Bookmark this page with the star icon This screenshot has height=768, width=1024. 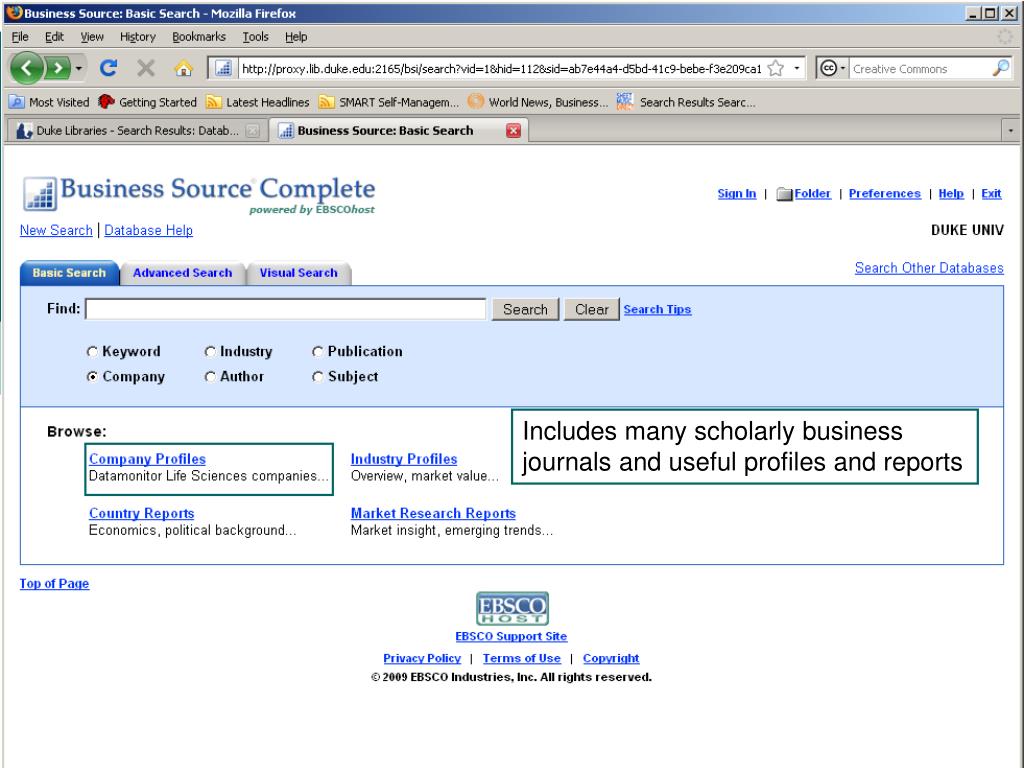pos(776,68)
